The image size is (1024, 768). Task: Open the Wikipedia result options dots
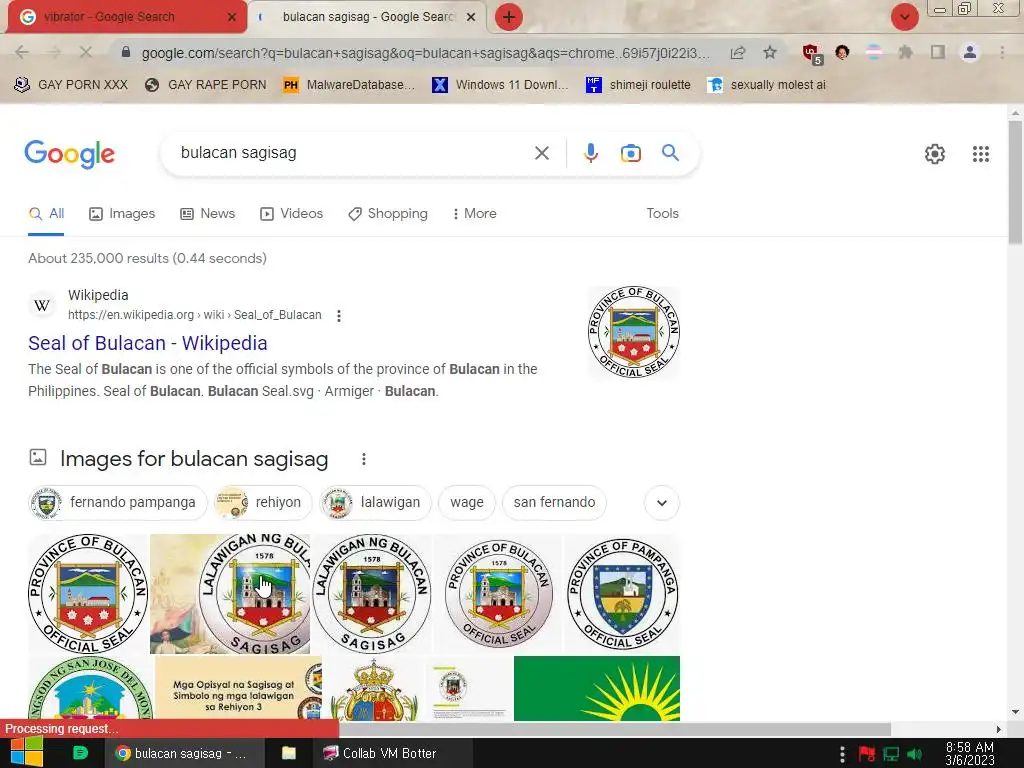338,315
